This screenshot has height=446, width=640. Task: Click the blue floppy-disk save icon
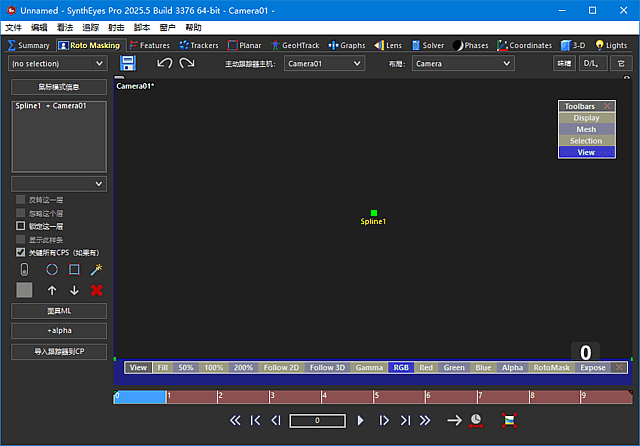point(128,63)
